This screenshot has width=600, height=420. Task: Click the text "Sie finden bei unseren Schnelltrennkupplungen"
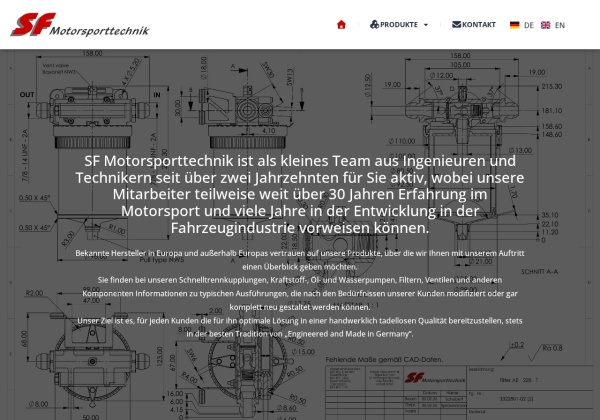[x=300, y=293]
